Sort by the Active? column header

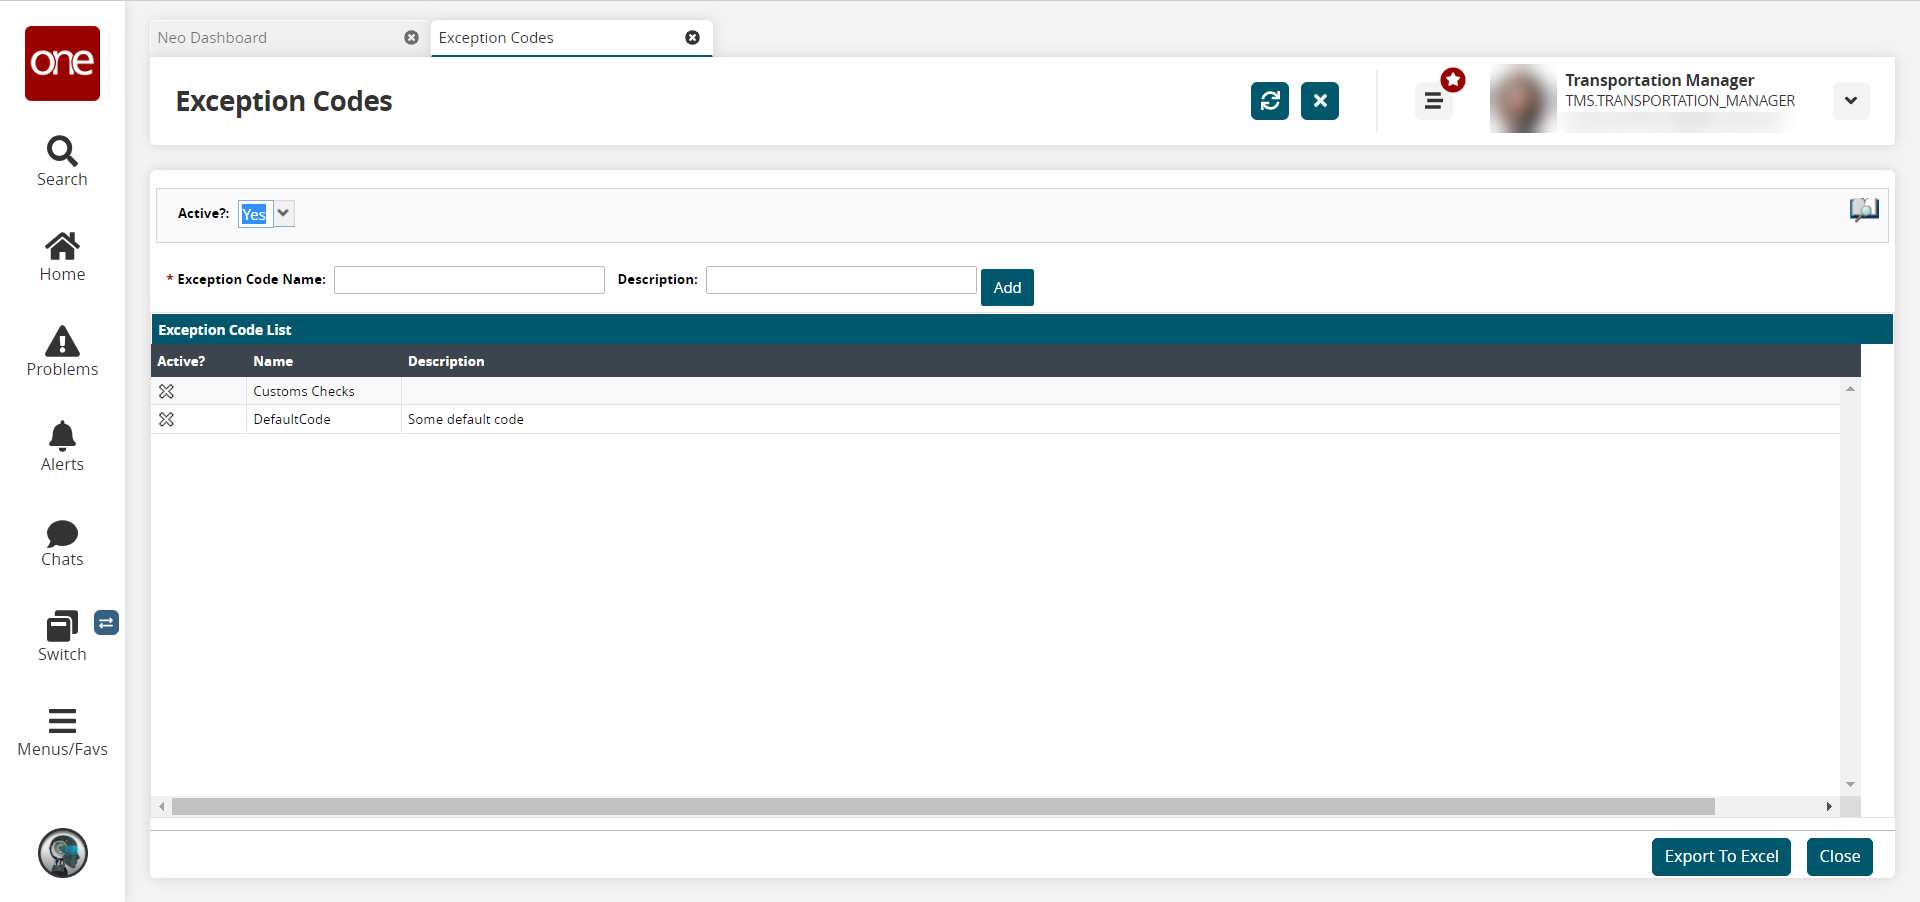181,361
